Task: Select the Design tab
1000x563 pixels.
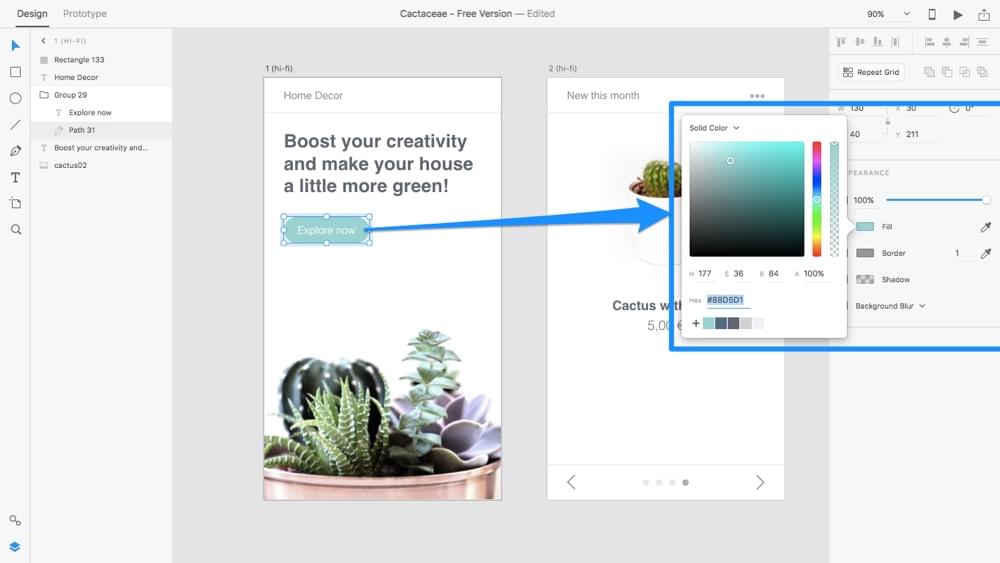Action: 32,14
